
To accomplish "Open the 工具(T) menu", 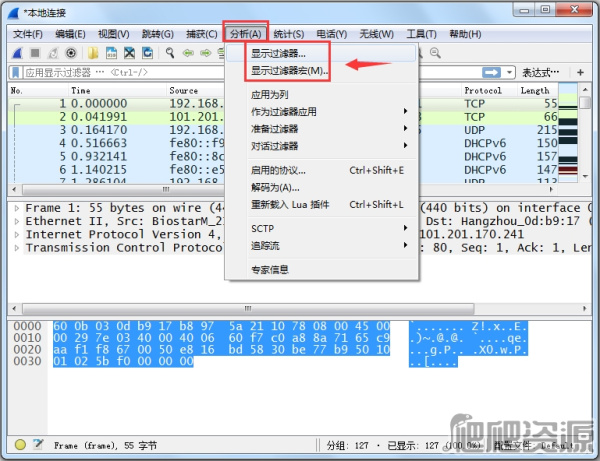I will tap(421, 34).
